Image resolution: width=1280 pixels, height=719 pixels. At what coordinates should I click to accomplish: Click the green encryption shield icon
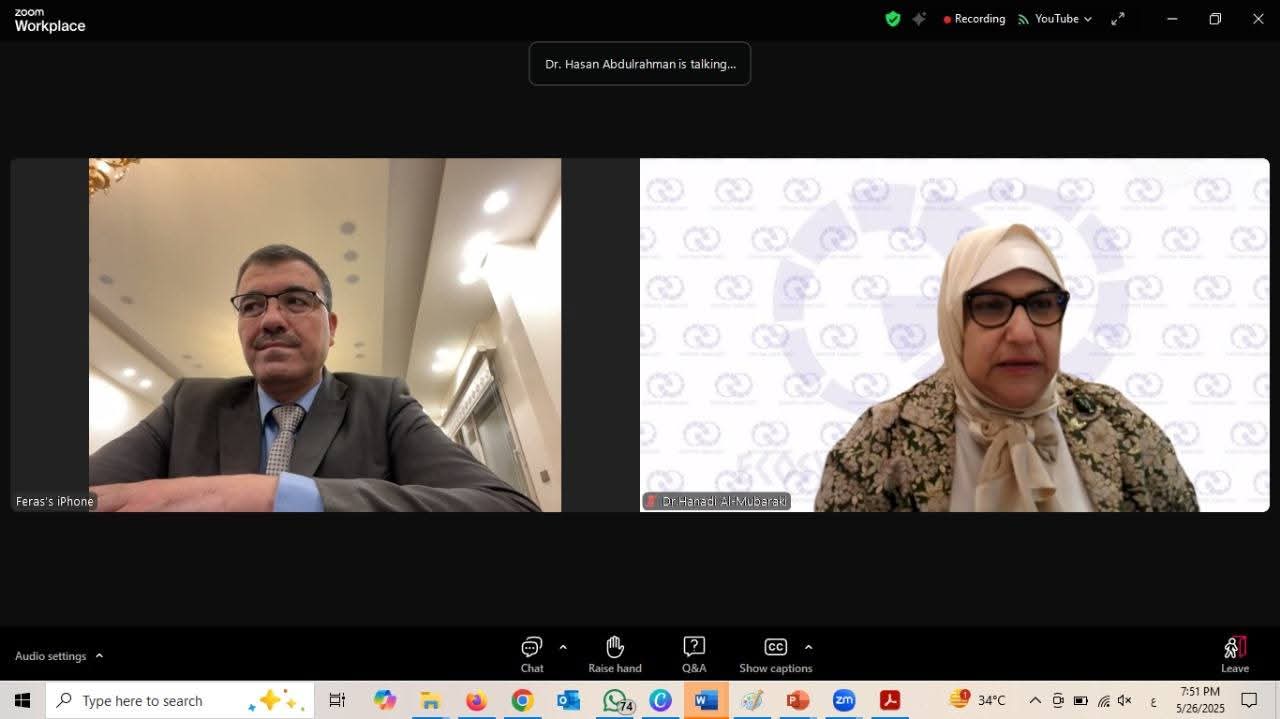point(893,19)
